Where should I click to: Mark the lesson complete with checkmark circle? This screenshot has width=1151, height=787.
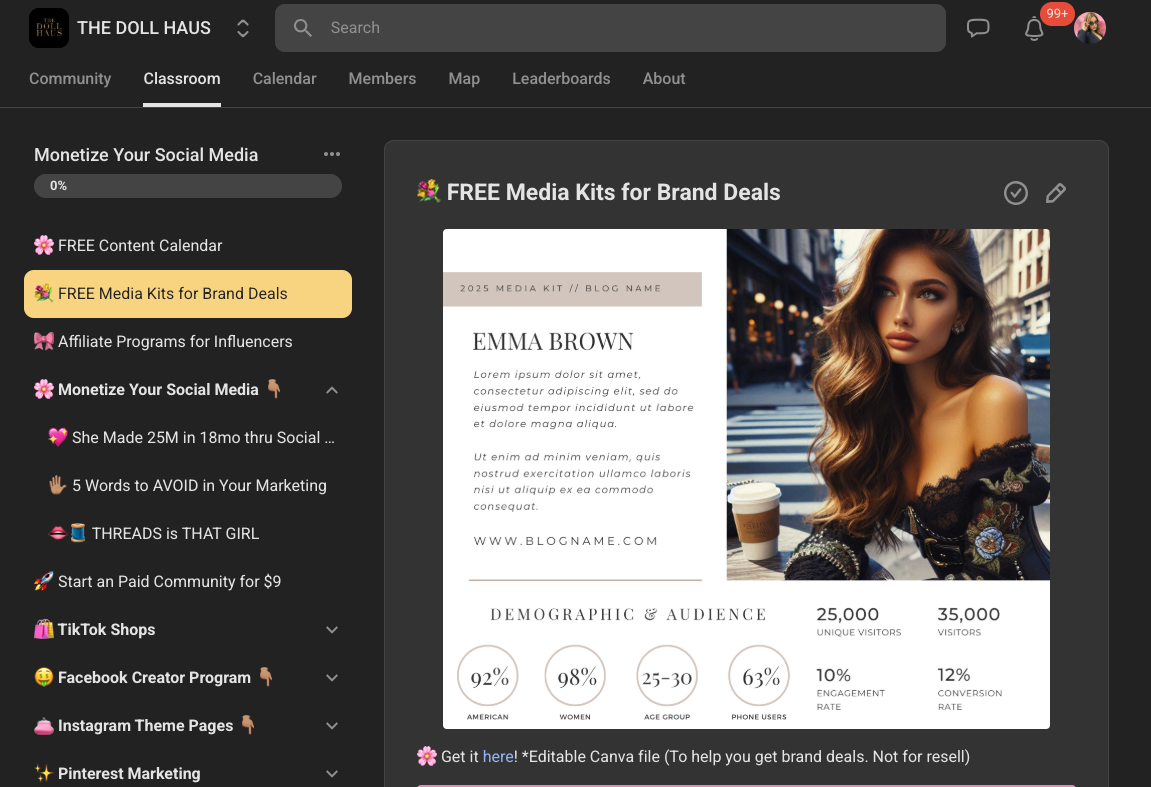click(x=1016, y=193)
